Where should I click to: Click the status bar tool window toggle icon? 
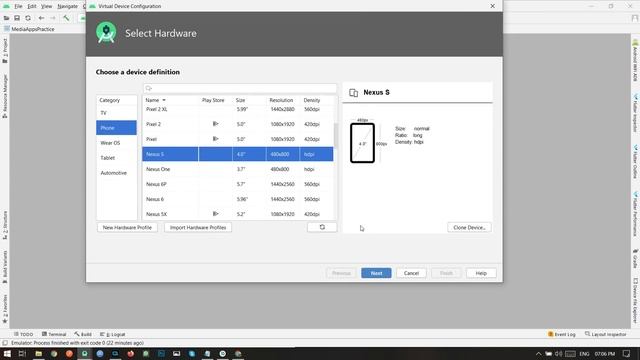[x=5, y=343]
